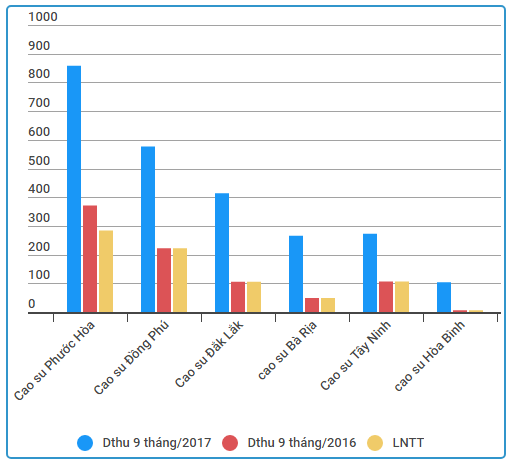Click the '1000' y-axis value
This screenshot has height=465, width=511.
[43, 17]
